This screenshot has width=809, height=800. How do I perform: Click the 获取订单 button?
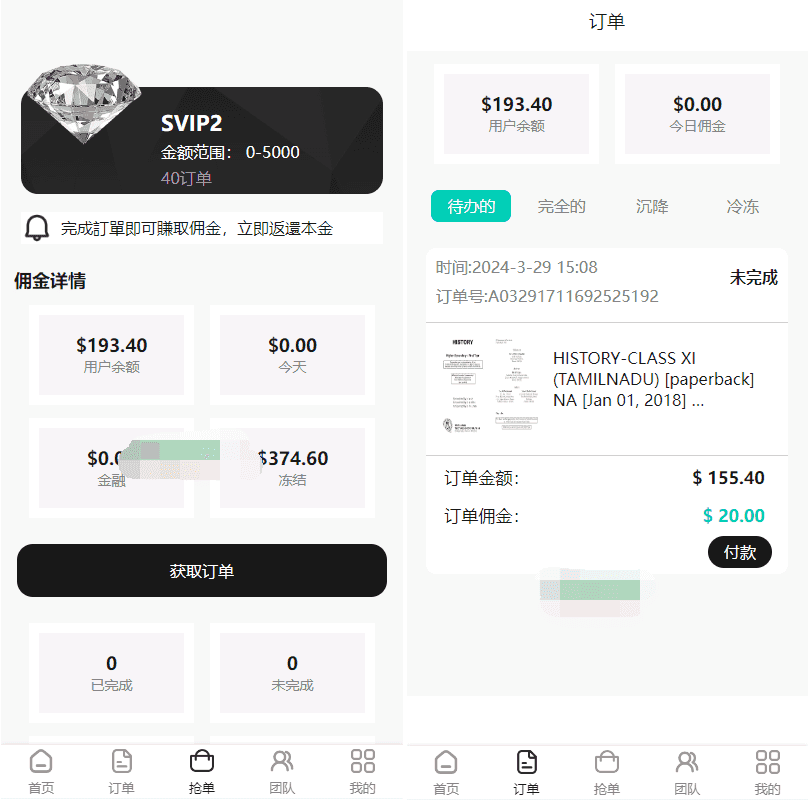click(x=202, y=570)
